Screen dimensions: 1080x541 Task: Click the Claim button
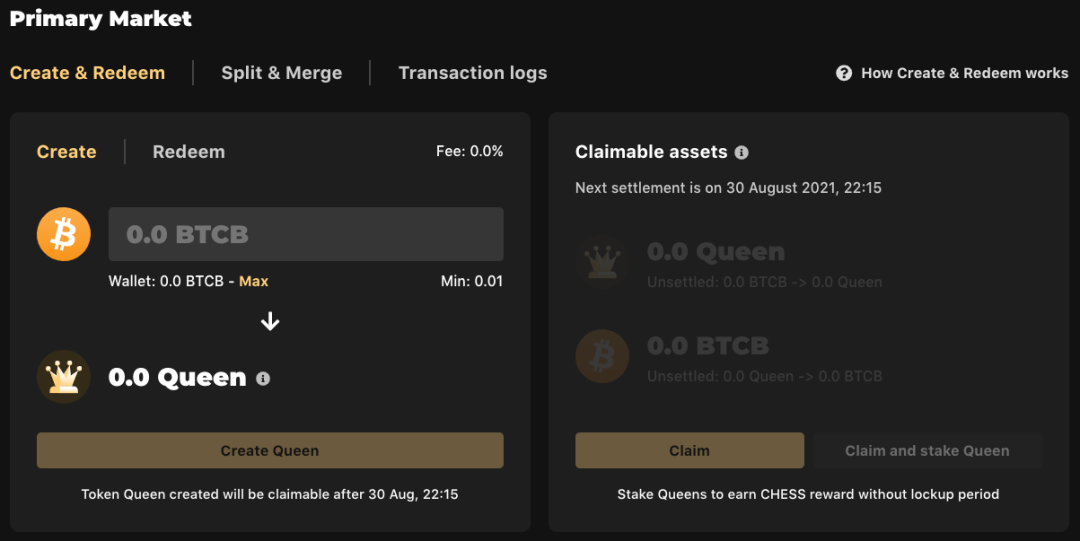pyautogui.click(x=689, y=451)
